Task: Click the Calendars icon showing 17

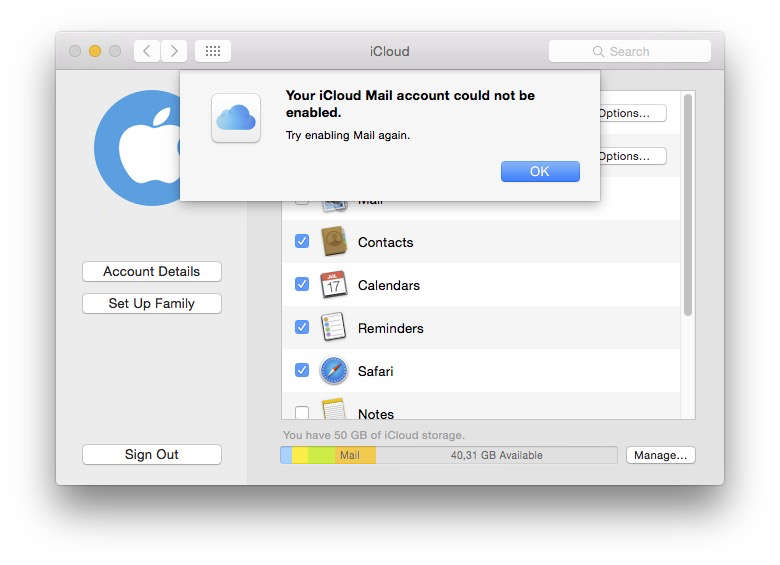Action: (334, 284)
